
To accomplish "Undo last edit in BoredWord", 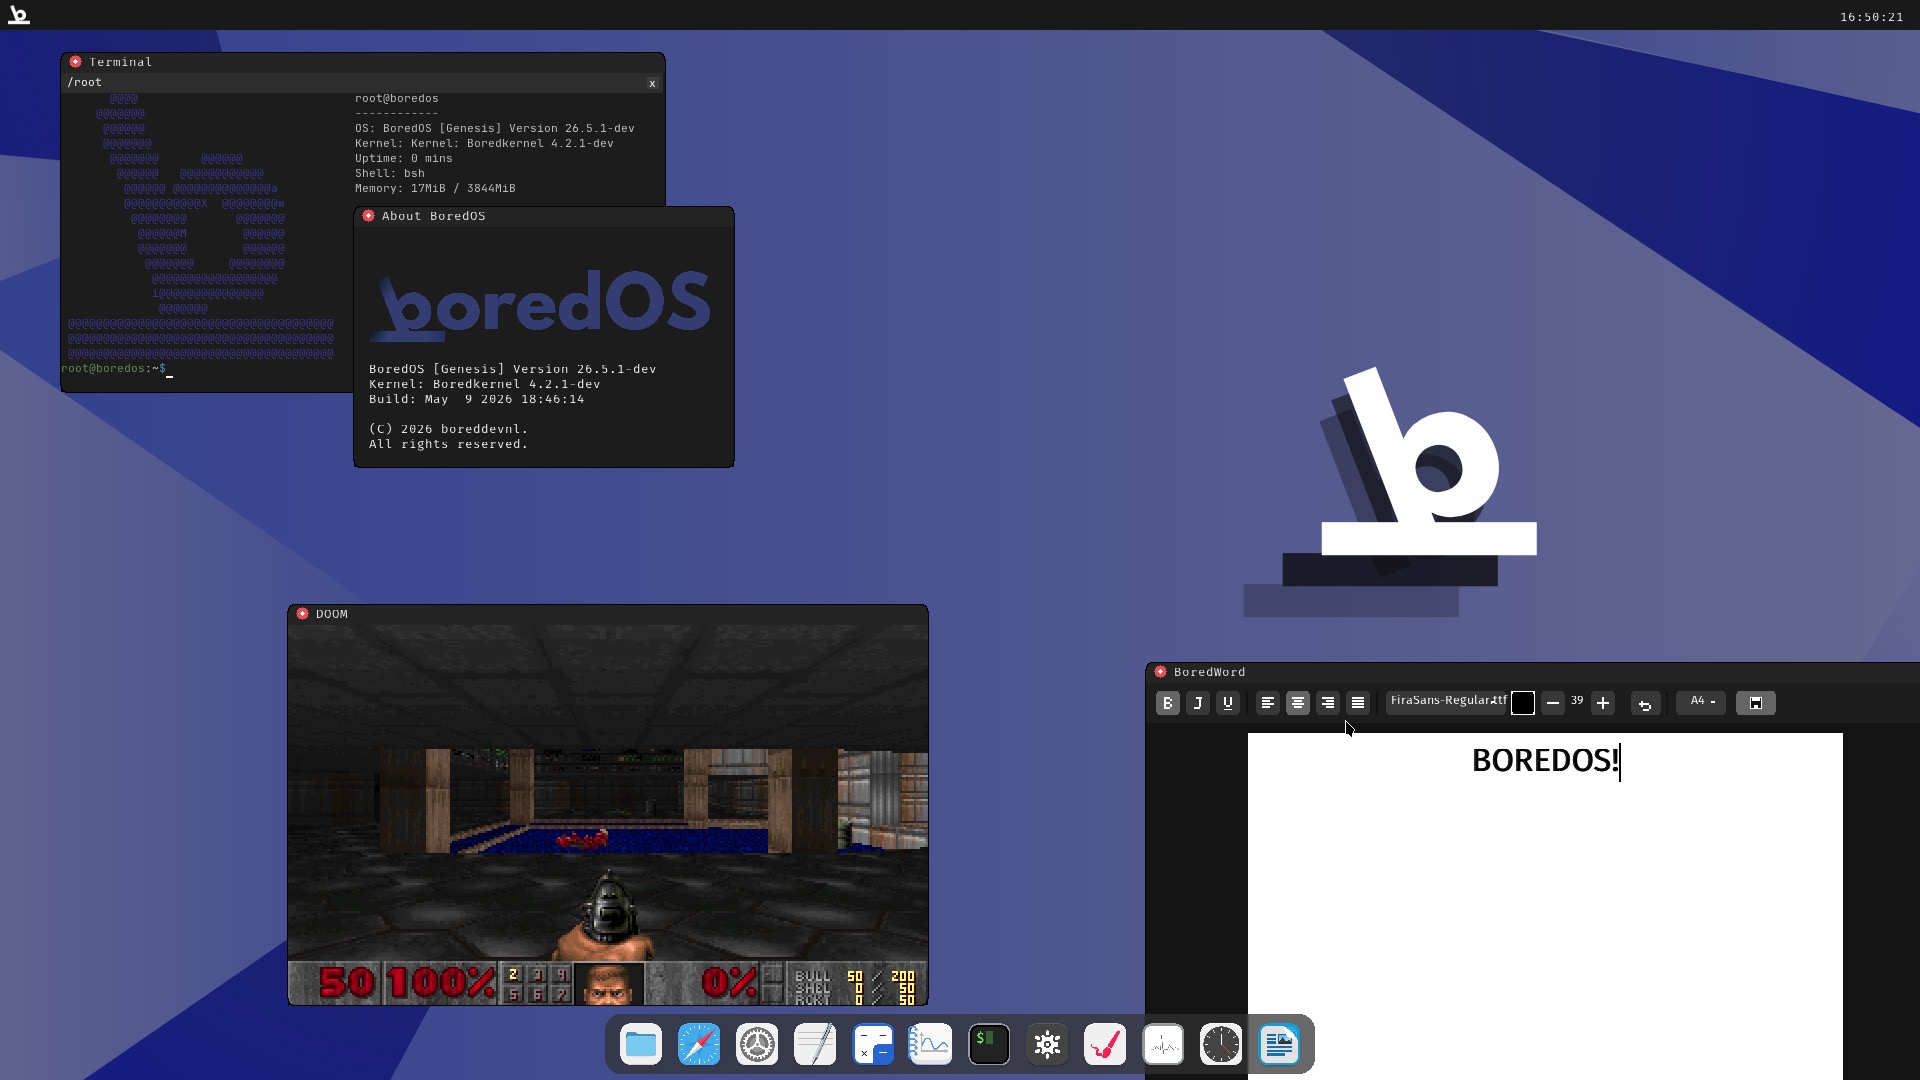I will tap(1645, 703).
